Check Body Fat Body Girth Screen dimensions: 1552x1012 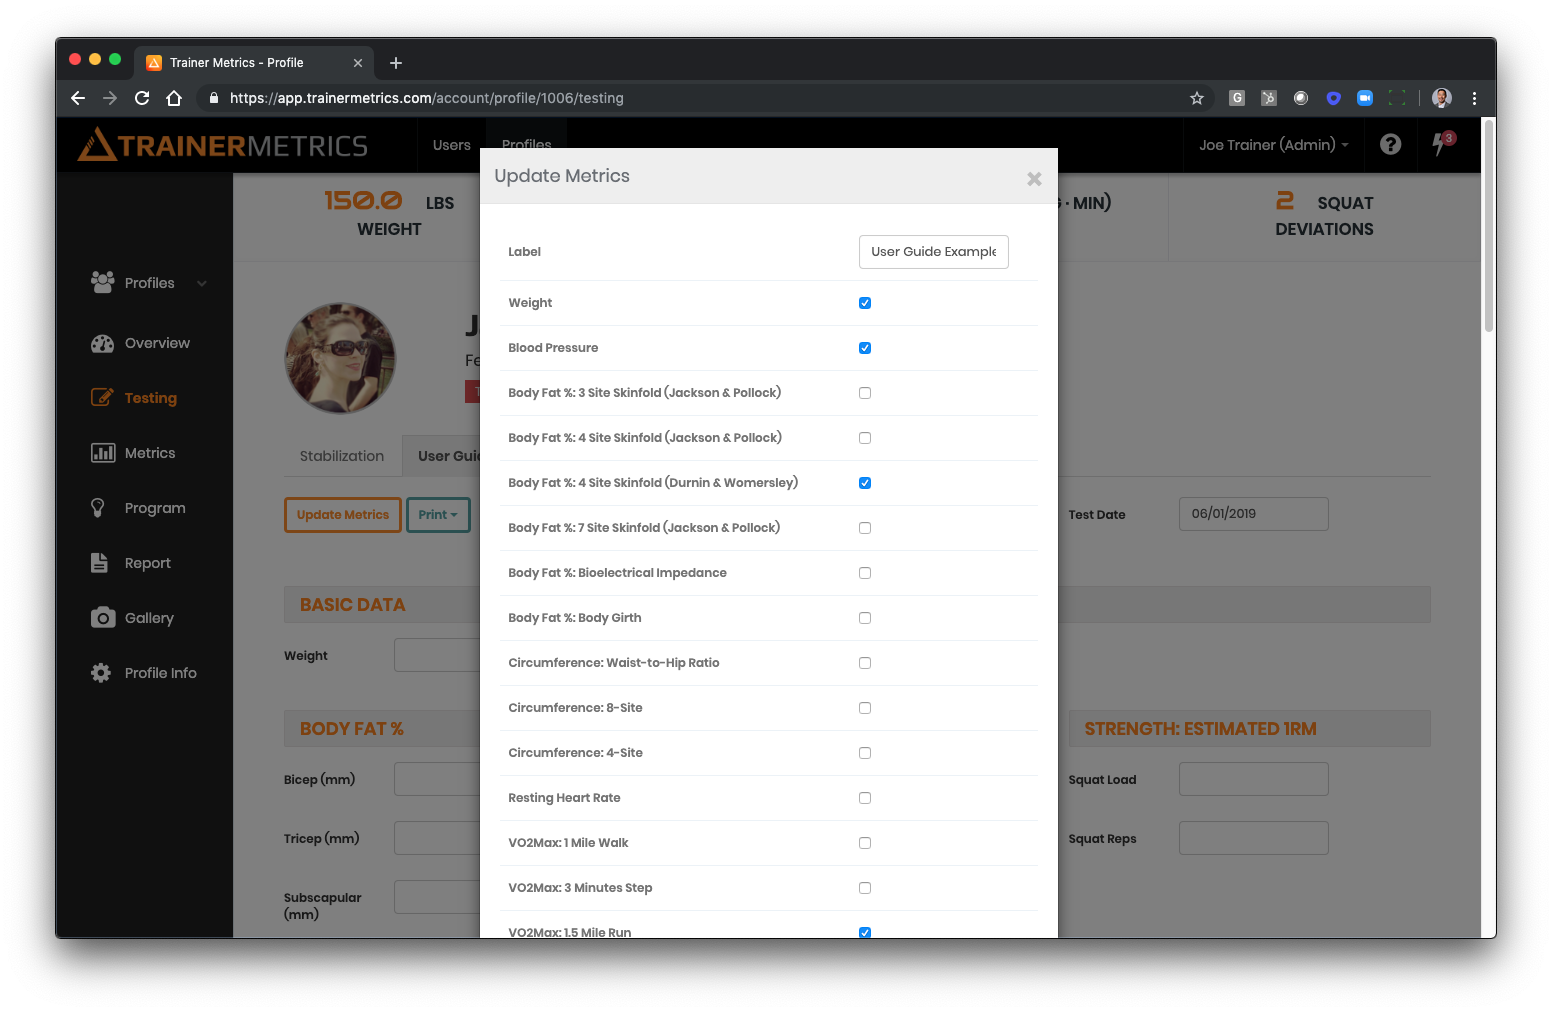pyautogui.click(x=865, y=618)
